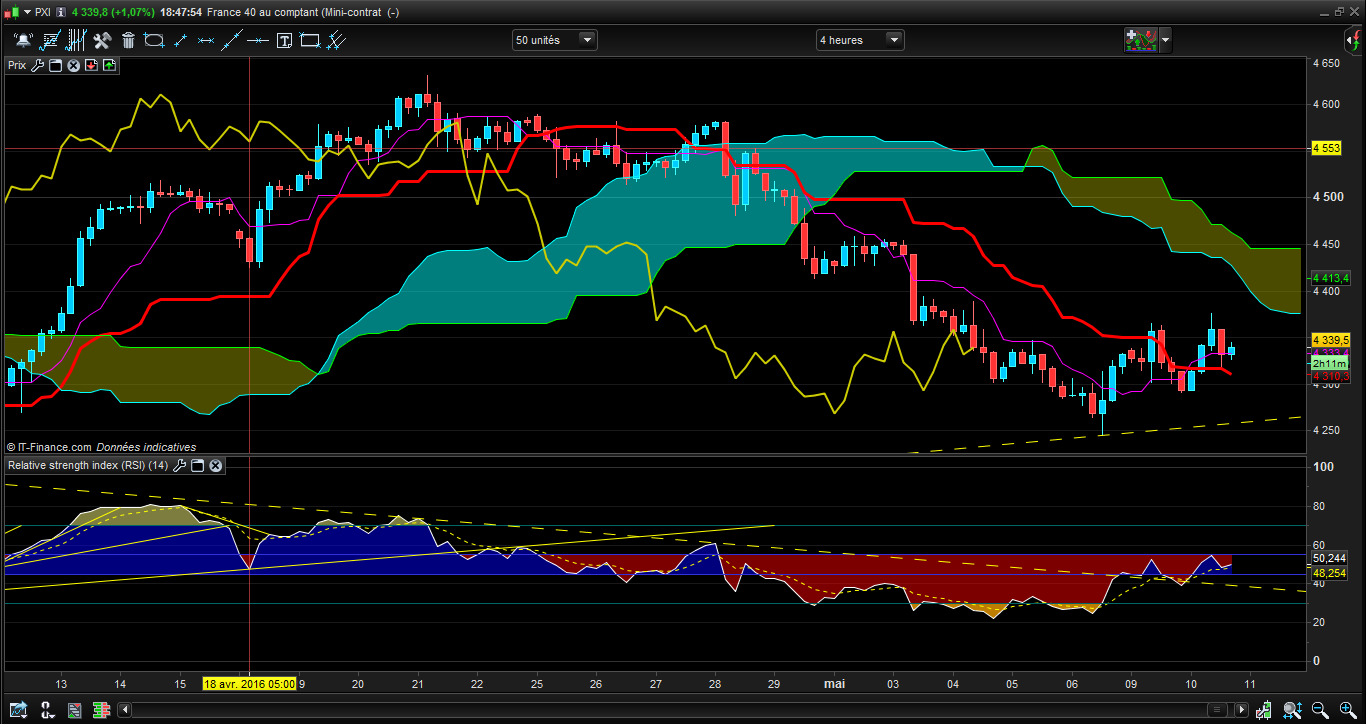
Task: Click the 4 339,5 current price label
Action: pos(1331,339)
